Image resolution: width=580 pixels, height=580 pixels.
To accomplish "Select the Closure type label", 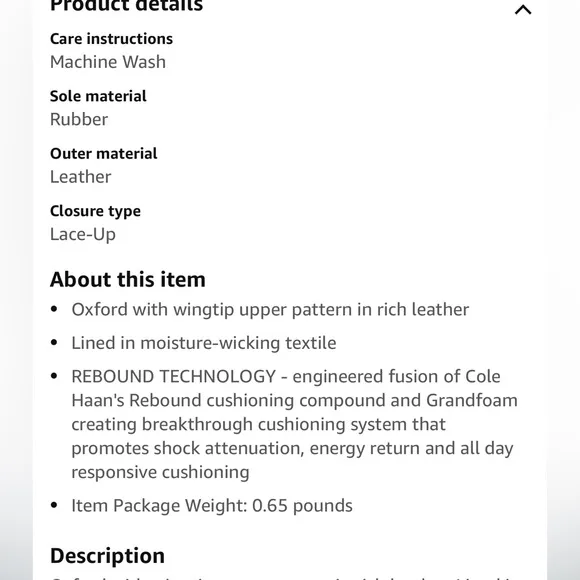I will [95, 211].
